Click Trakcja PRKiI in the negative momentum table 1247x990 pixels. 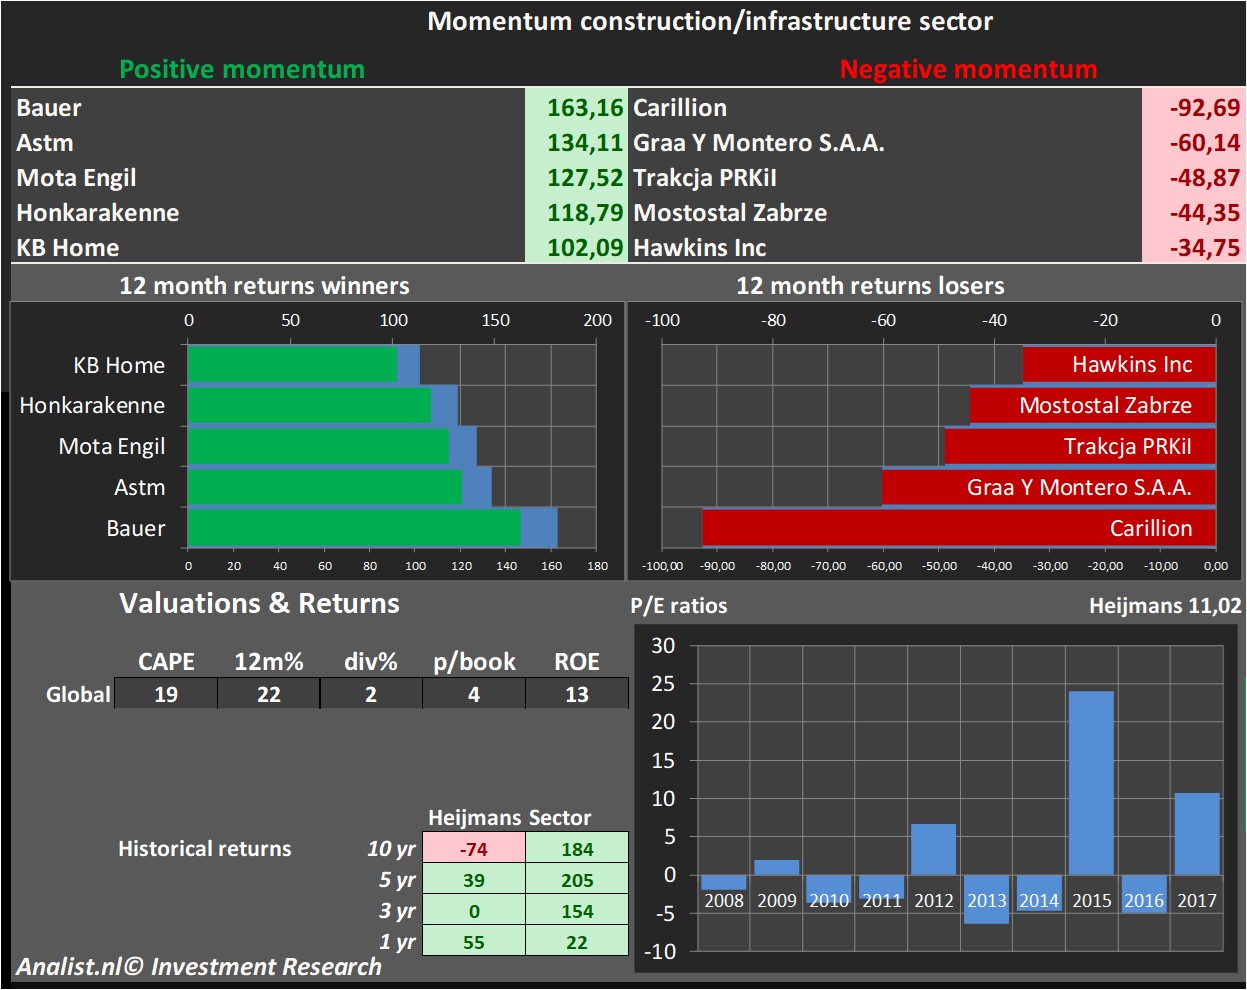tap(705, 178)
